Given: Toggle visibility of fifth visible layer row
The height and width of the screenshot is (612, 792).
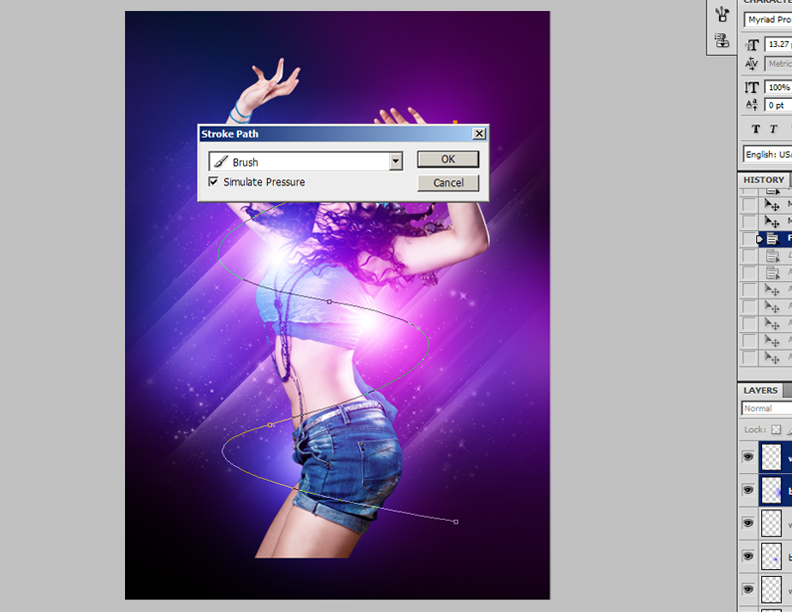Looking at the screenshot, I should coord(748,589).
